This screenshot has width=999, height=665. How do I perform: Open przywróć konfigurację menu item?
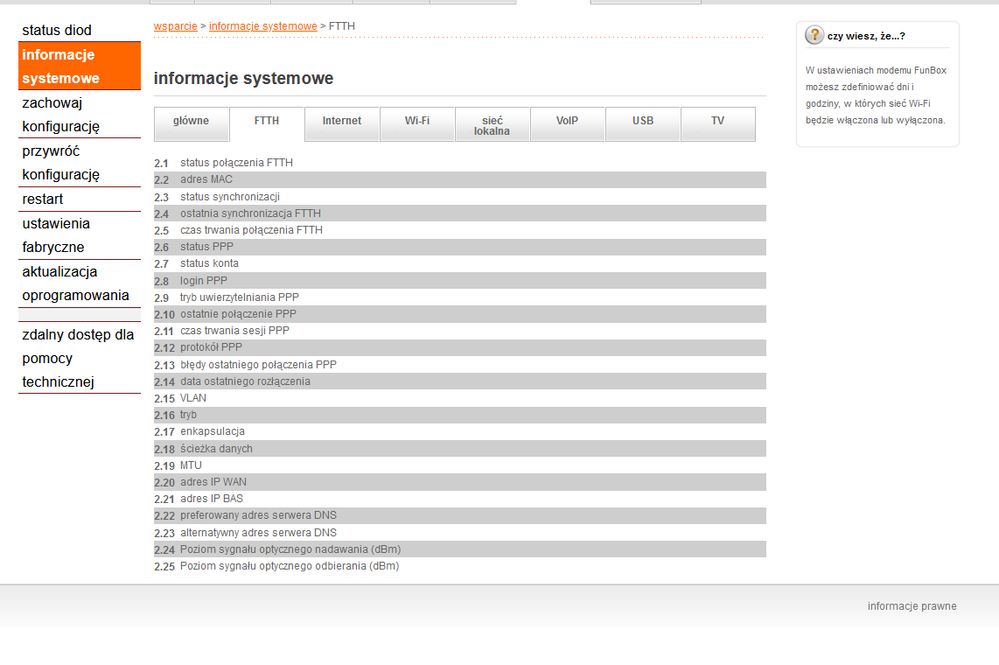61,162
